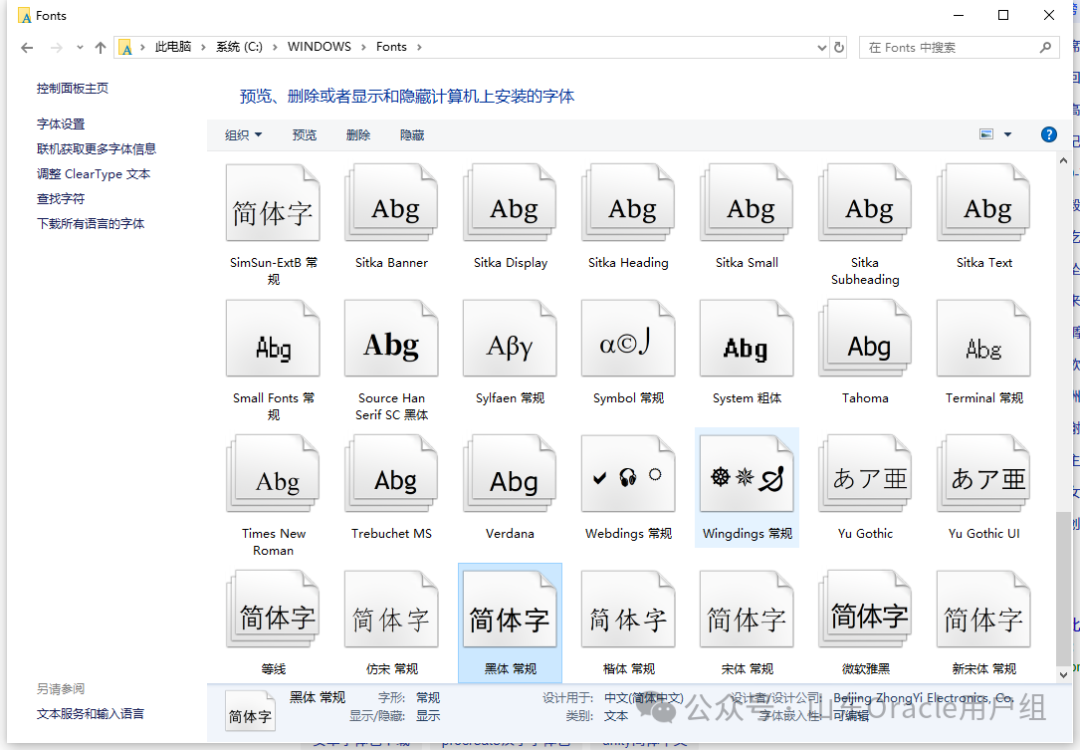The image size is (1080, 750).
Task: Select the System bold font icon
Action: pyautogui.click(x=747, y=338)
